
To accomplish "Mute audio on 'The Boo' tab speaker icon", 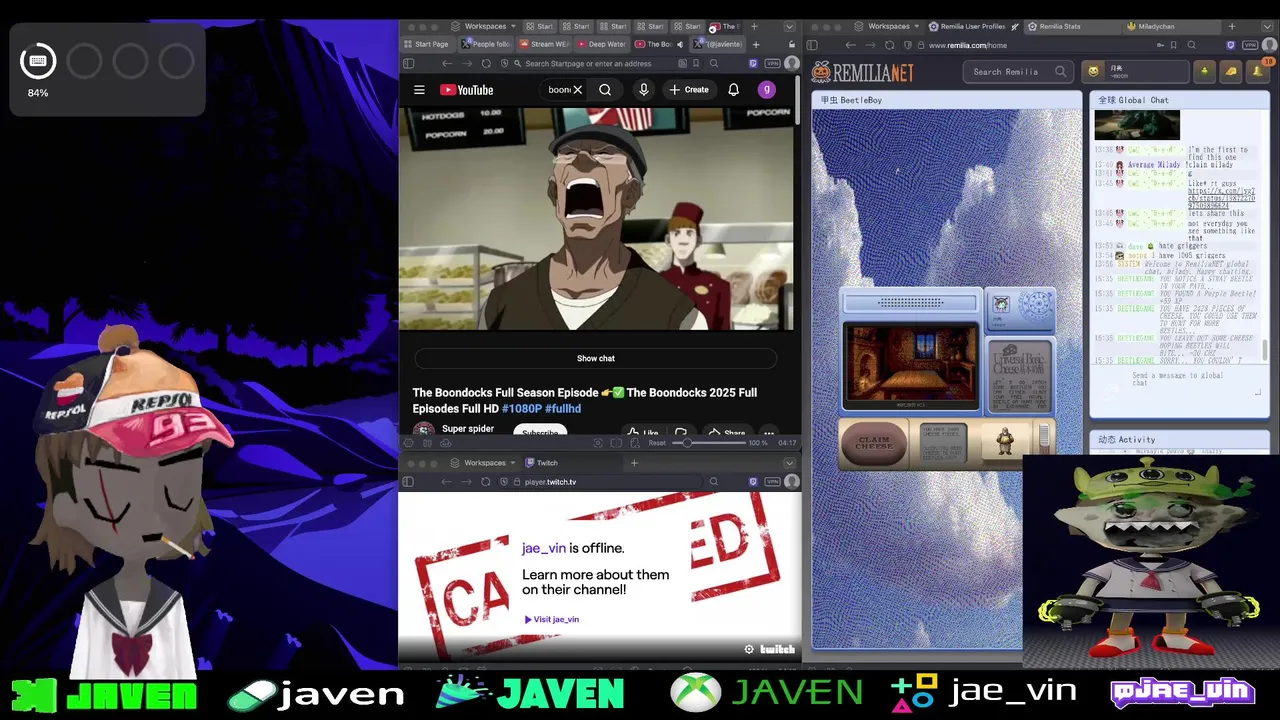I will pyautogui.click(x=680, y=44).
